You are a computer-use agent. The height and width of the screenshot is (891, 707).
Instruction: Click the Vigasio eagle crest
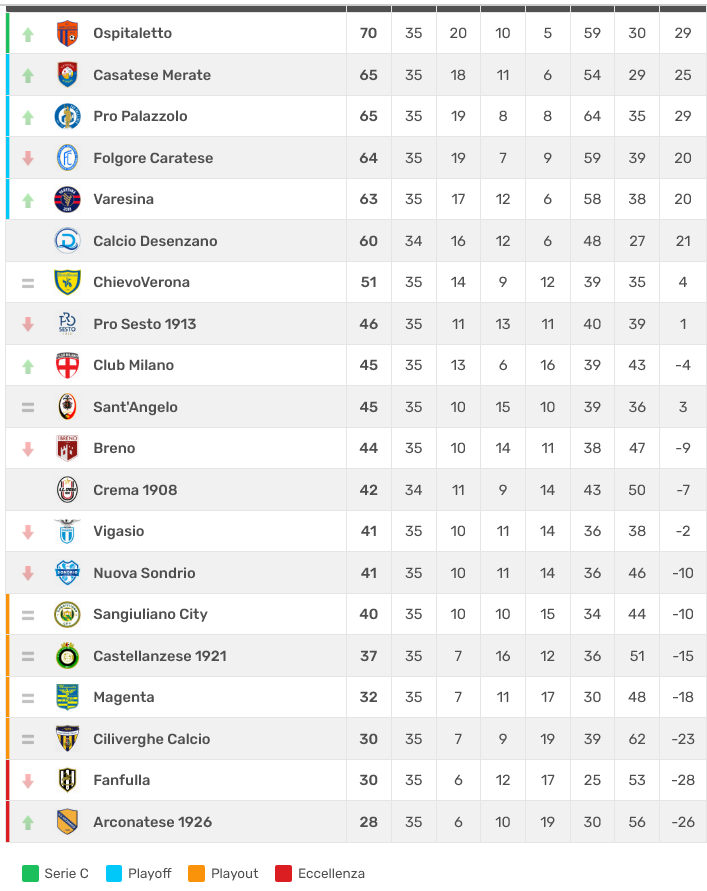click(67, 531)
